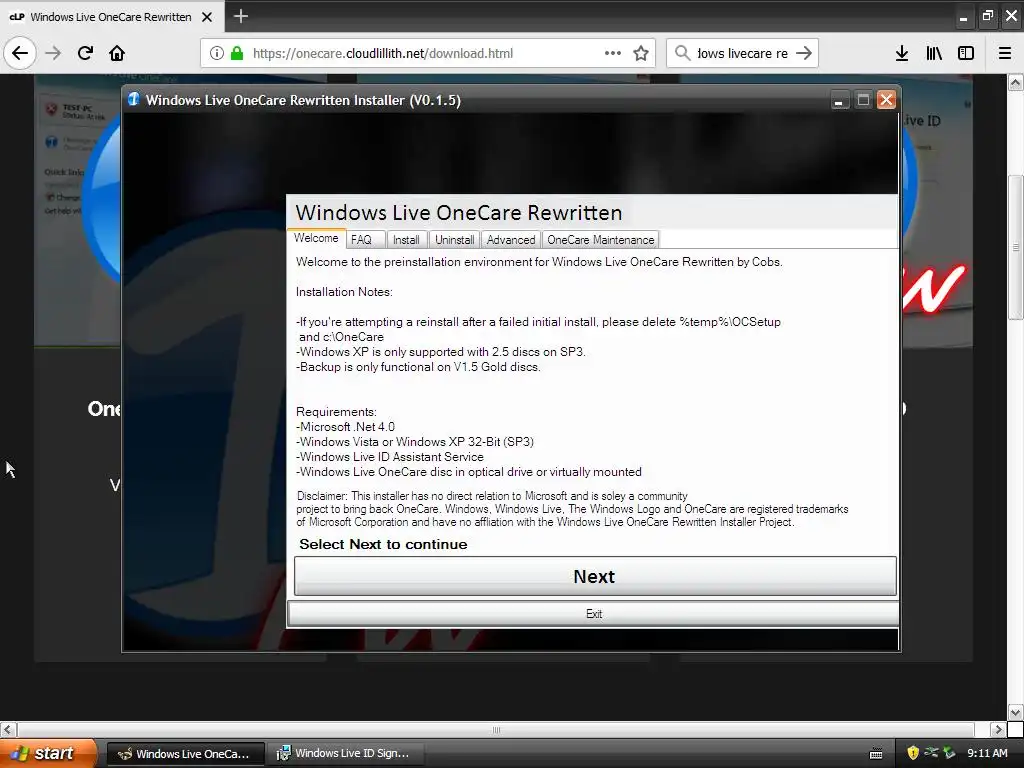Click the horizontal scrollbar thumb
Viewport: 1024px width, 768px height.
(x=496, y=729)
